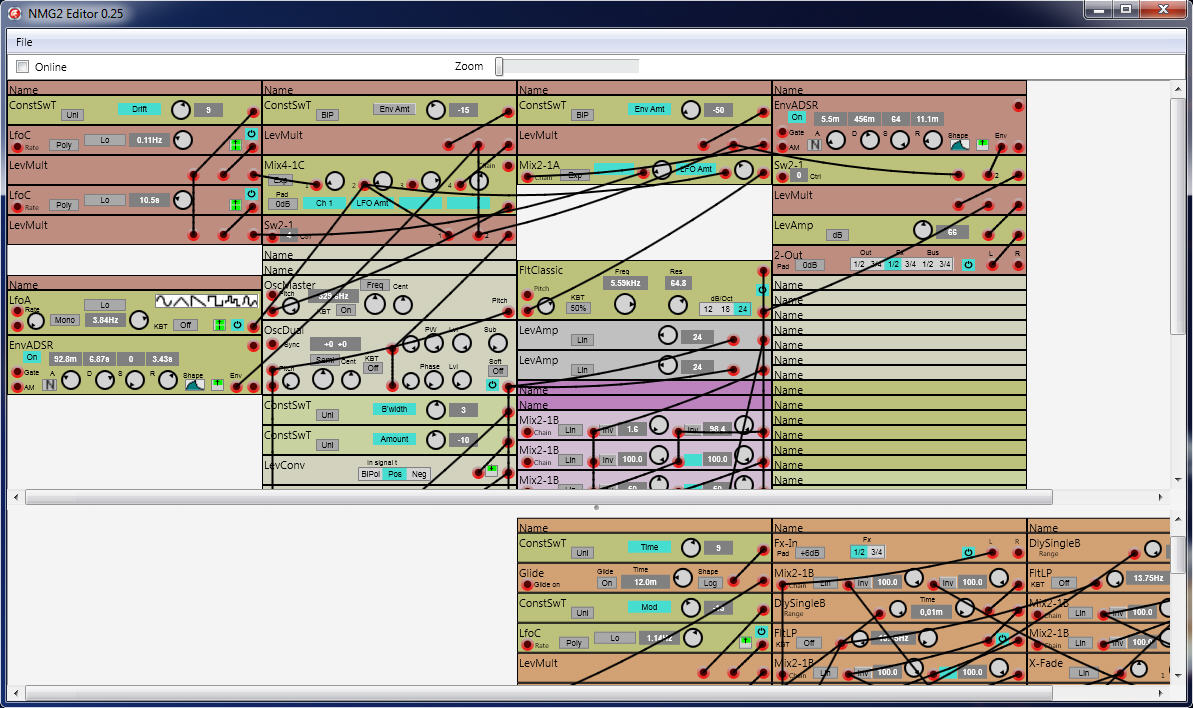Click the upper pane horizontal scrollbar
Image resolution: width=1193 pixels, height=708 pixels.
(x=538, y=497)
